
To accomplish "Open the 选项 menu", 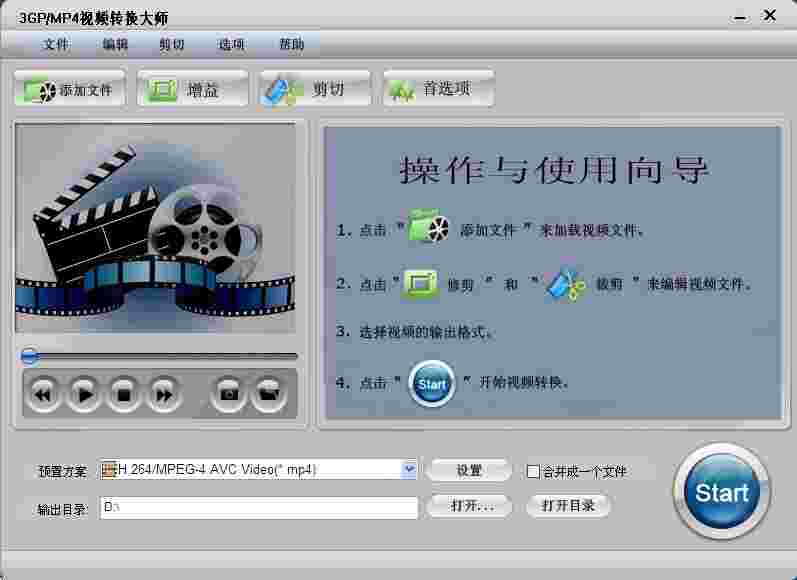I will [x=231, y=44].
